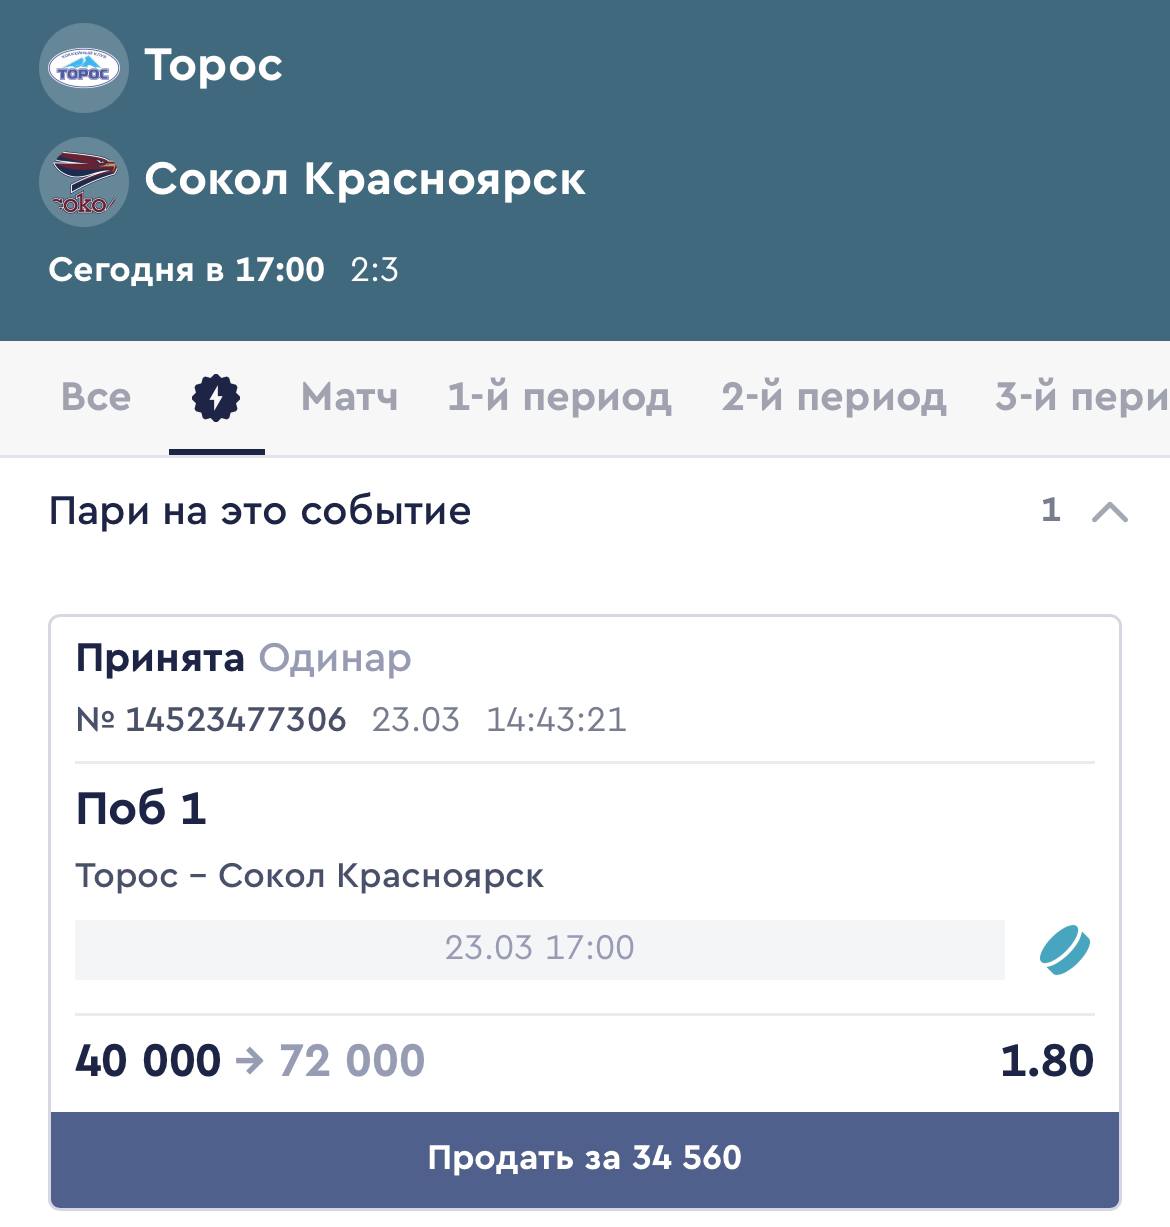
Task: Open the 1-й период tab
Action: tap(559, 398)
